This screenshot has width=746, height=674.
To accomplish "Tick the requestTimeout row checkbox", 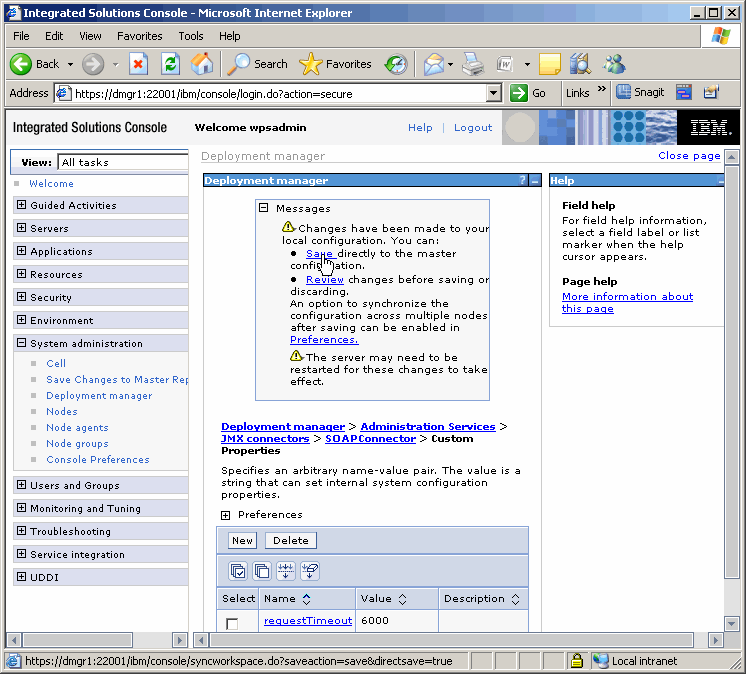I will click(x=232, y=624).
